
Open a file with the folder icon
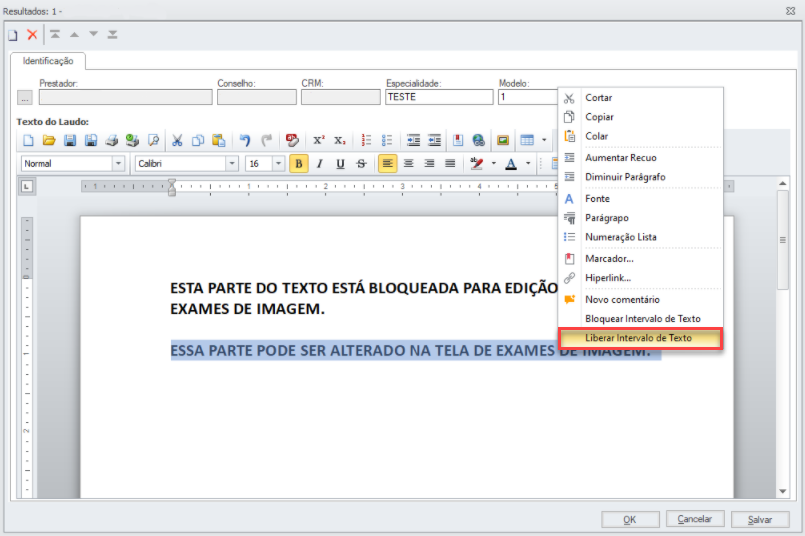click(x=49, y=140)
